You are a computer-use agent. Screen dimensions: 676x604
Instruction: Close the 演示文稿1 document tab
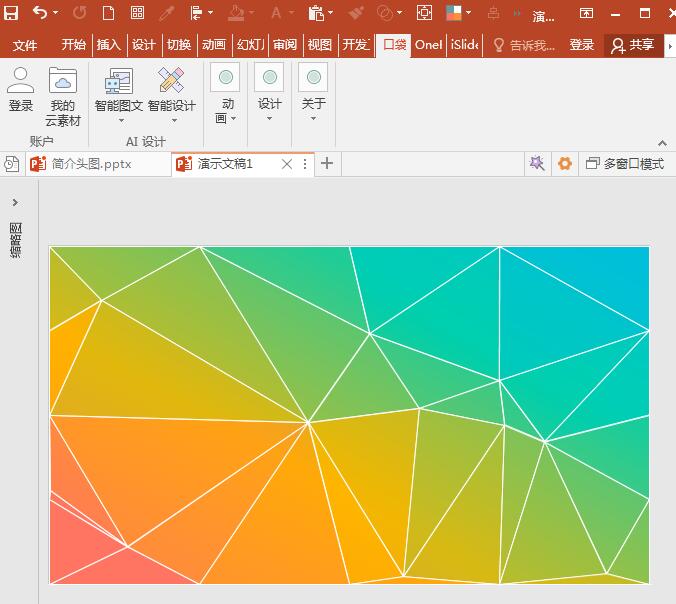[287, 164]
